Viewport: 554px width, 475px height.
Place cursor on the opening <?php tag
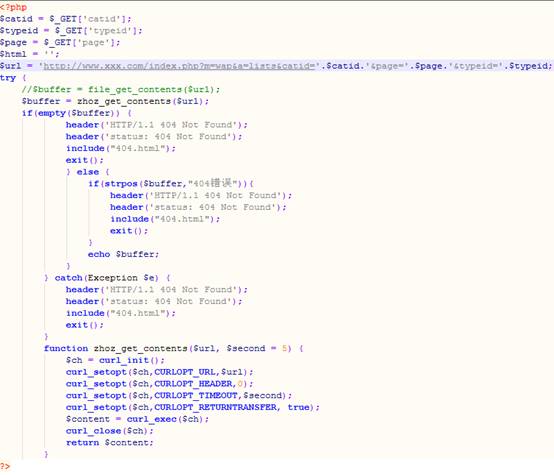tap(13, 7)
